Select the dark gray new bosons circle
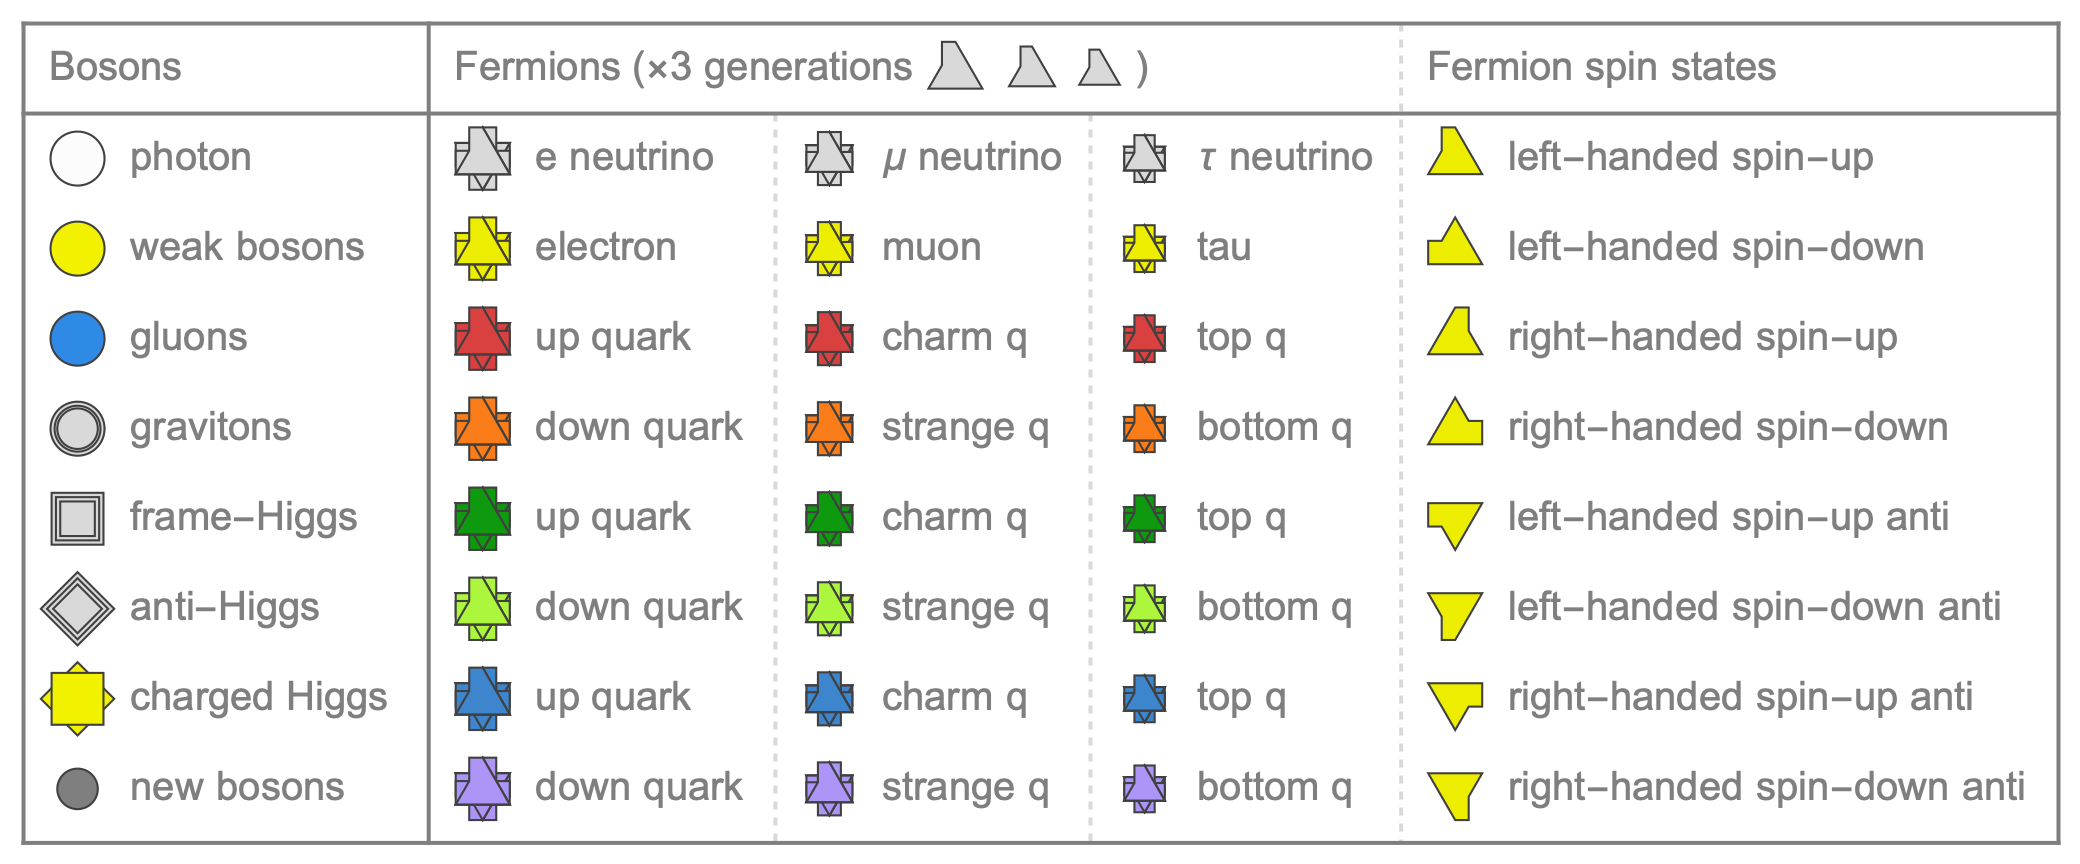 [77, 788]
